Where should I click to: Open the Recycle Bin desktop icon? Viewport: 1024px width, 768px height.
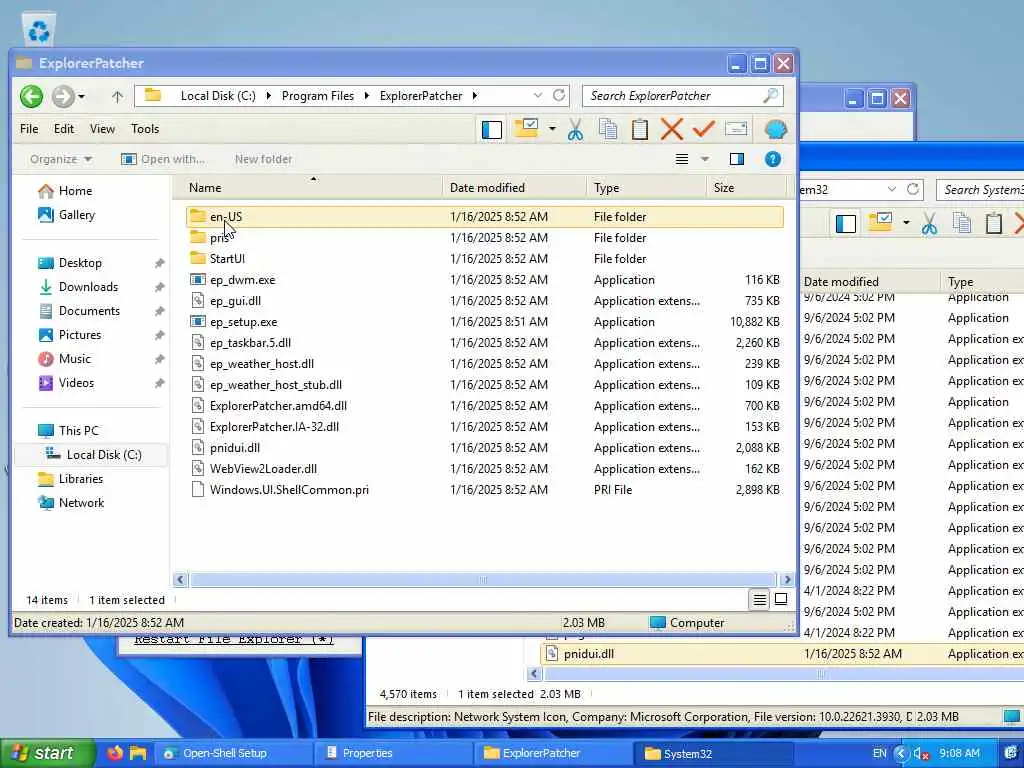pyautogui.click(x=39, y=29)
